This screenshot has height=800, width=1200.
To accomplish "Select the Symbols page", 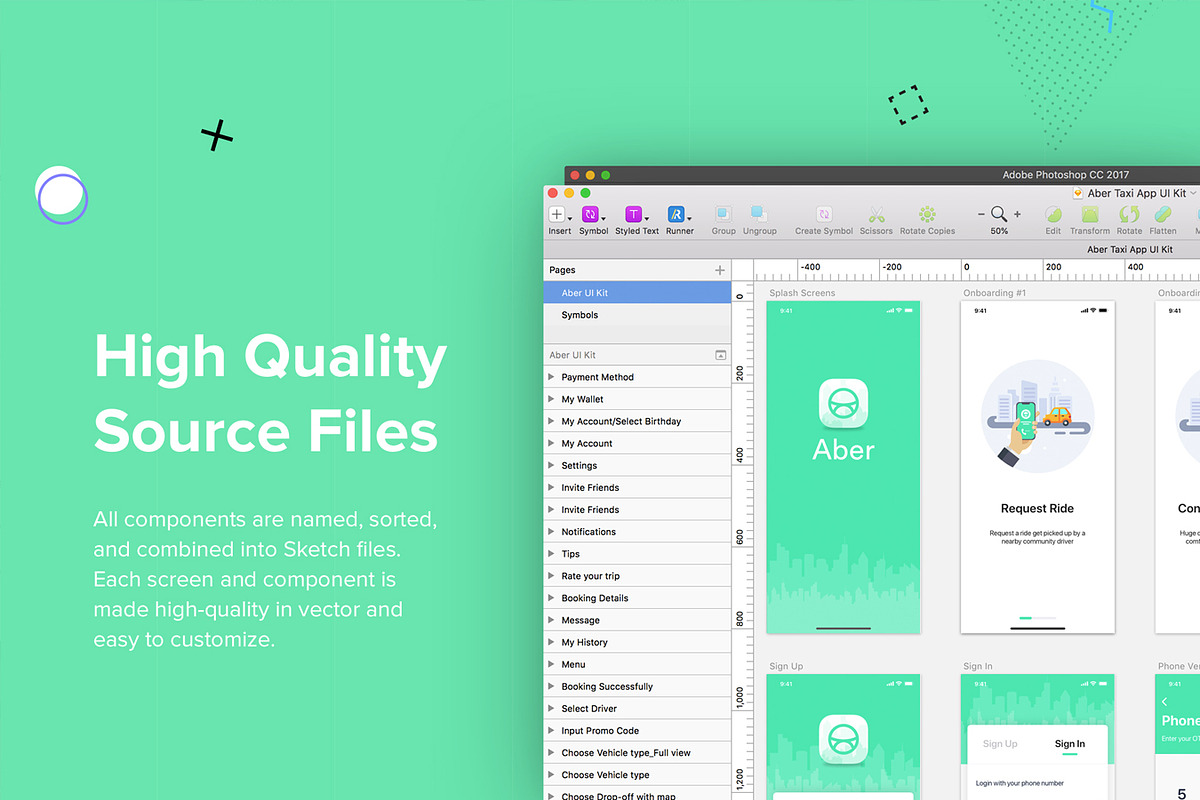I will (638, 315).
